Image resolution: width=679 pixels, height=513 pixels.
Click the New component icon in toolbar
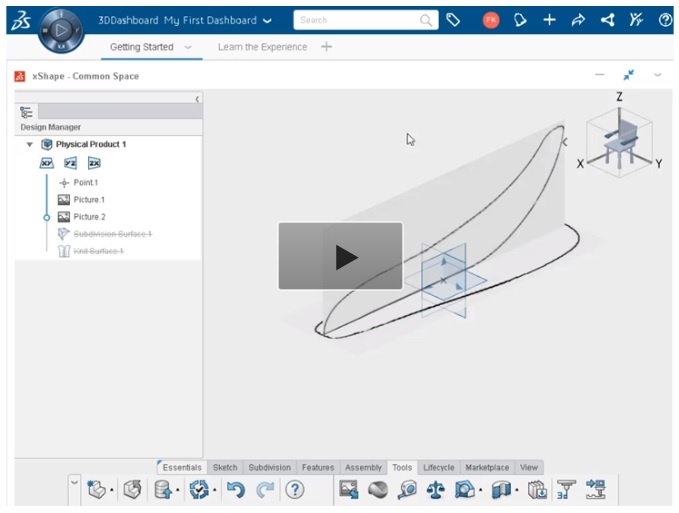pos(96,490)
